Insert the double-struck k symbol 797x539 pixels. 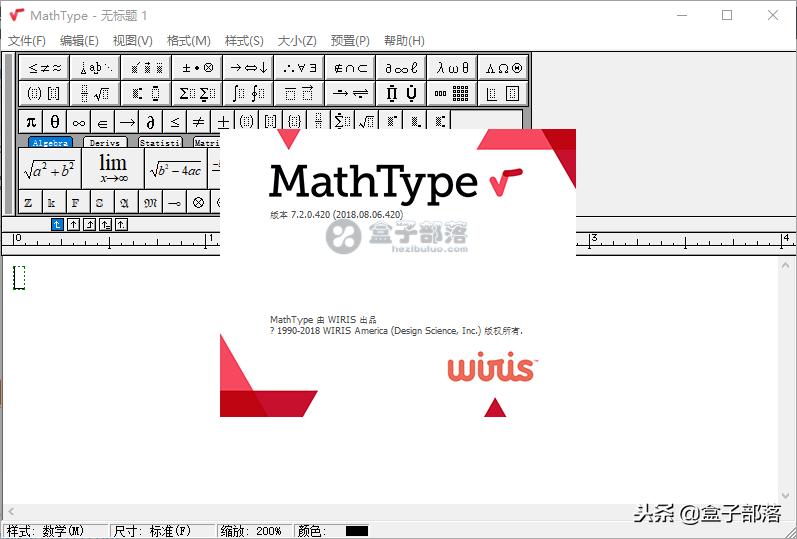click(53, 202)
